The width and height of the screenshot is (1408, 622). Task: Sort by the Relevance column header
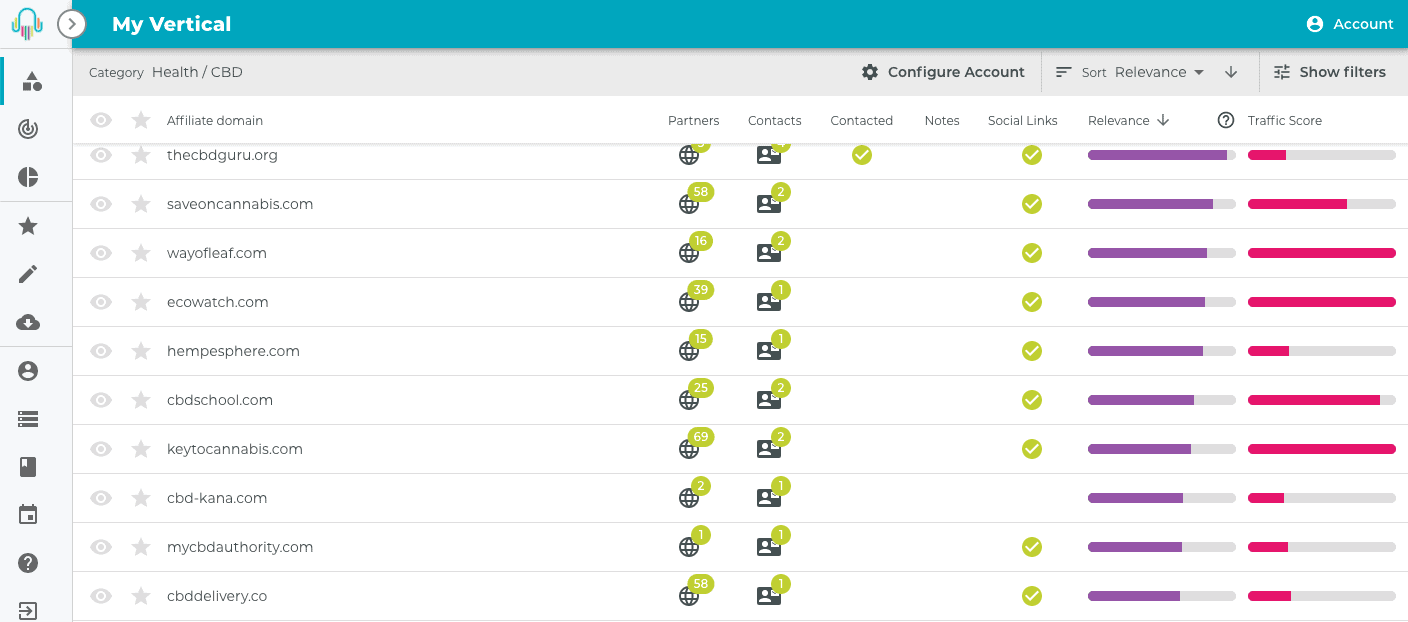(1128, 120)
